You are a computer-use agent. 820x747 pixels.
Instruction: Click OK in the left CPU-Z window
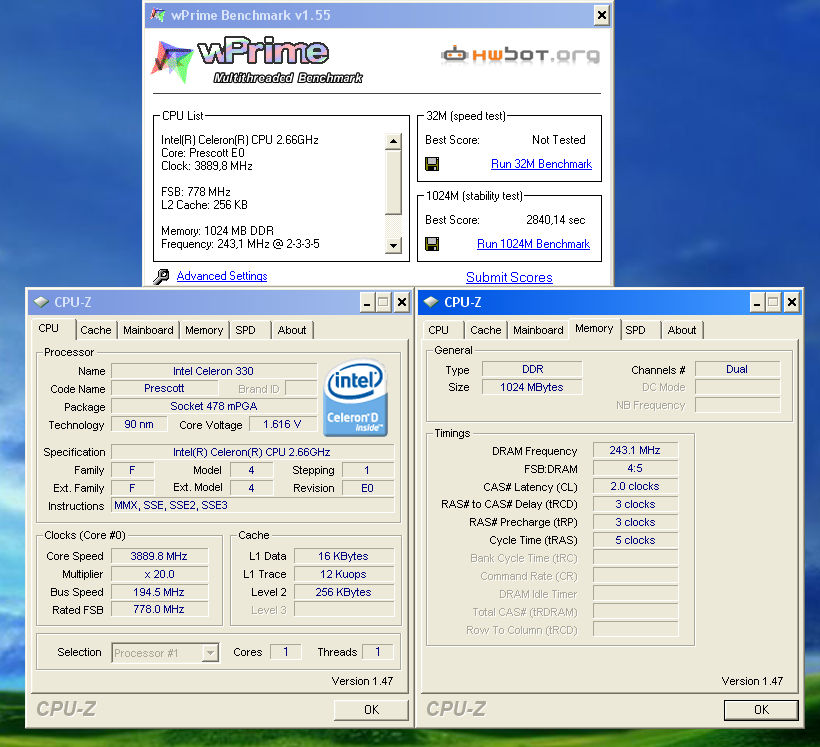click(371, 710)
